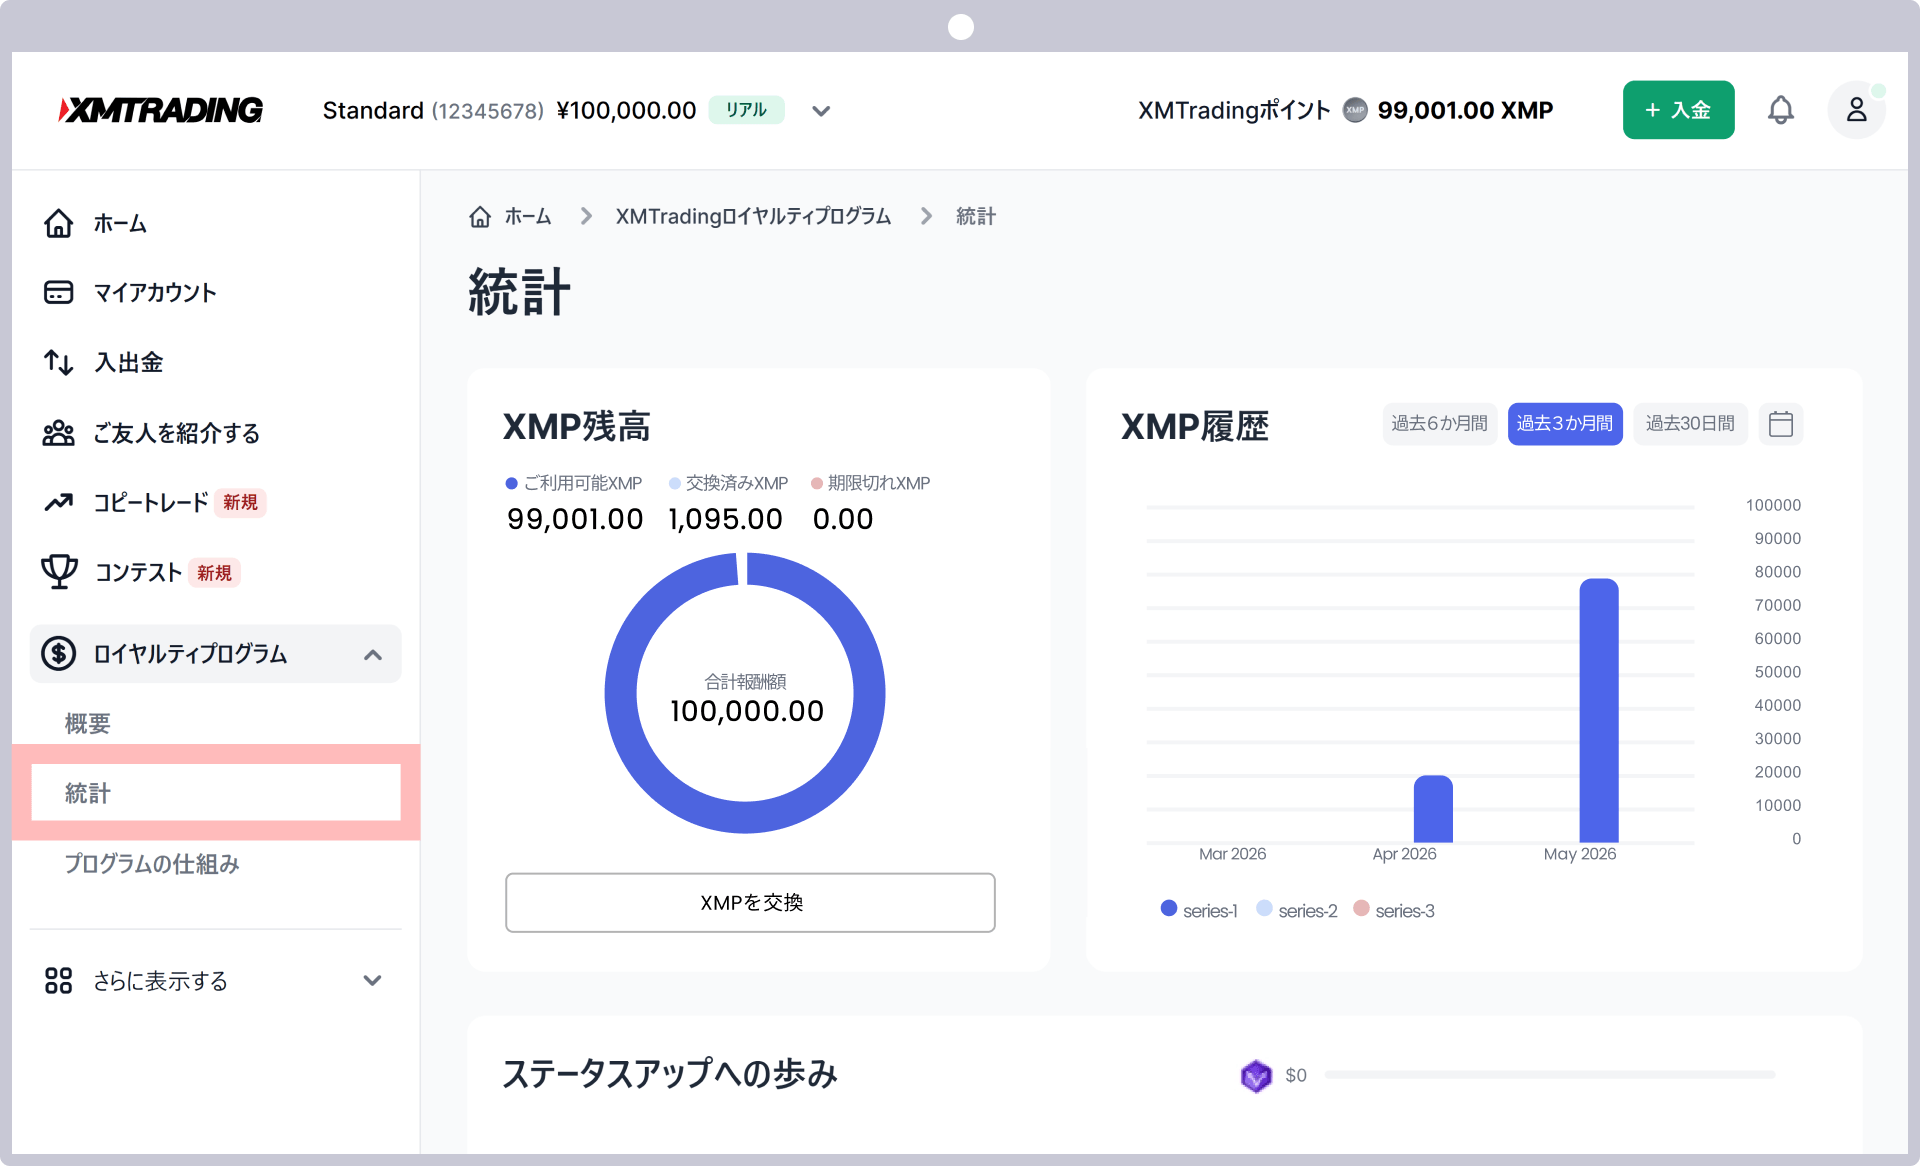Click the コピートレード trend arrow icon

tap(59, 502)
